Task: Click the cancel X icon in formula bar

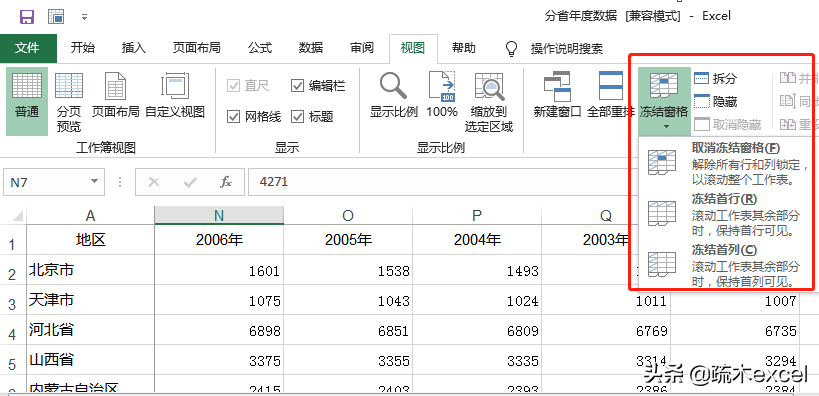Action: coord(154,182)
